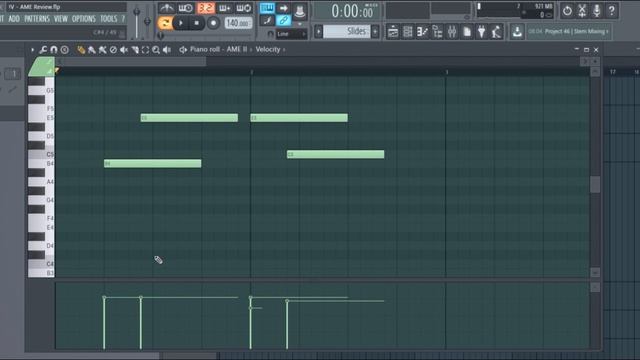Select the B4 note in piano roll
The image size is (640, 360).
pyautogui.click(x=153, y=164)
